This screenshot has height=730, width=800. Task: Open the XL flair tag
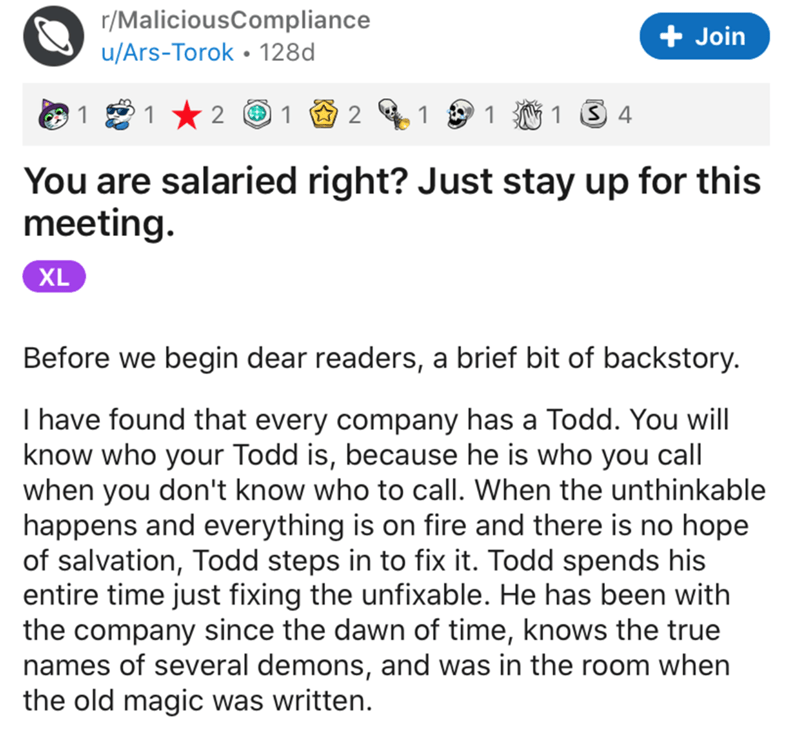point(54,275)
